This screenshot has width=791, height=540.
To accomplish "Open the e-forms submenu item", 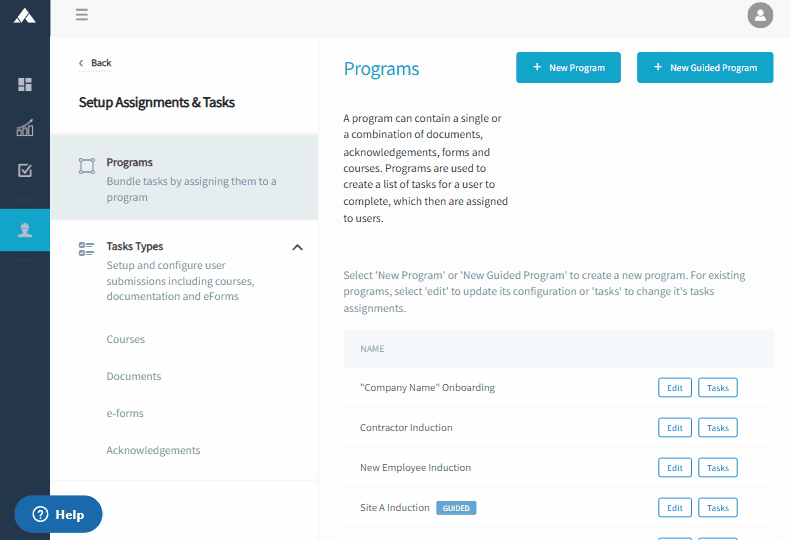I will 125,413.
